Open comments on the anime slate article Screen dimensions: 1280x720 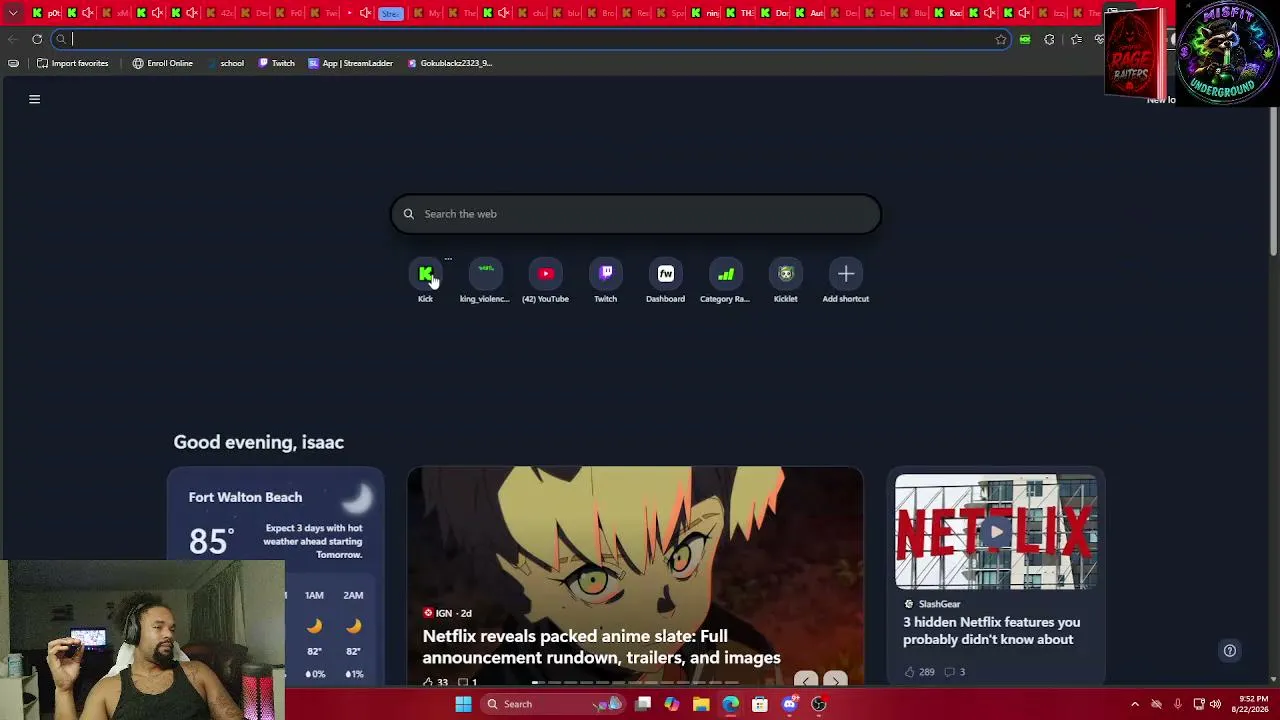468,682
